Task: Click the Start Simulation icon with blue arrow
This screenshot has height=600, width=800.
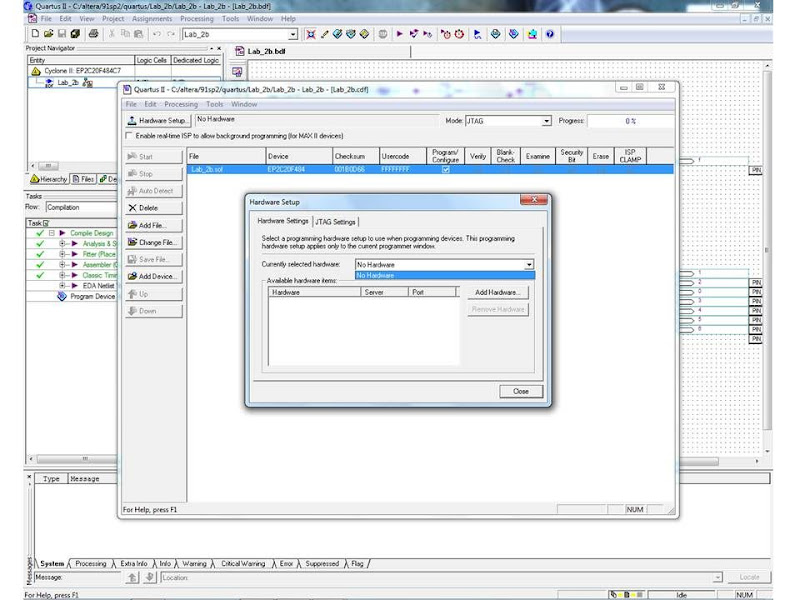Action: (478, 34)
